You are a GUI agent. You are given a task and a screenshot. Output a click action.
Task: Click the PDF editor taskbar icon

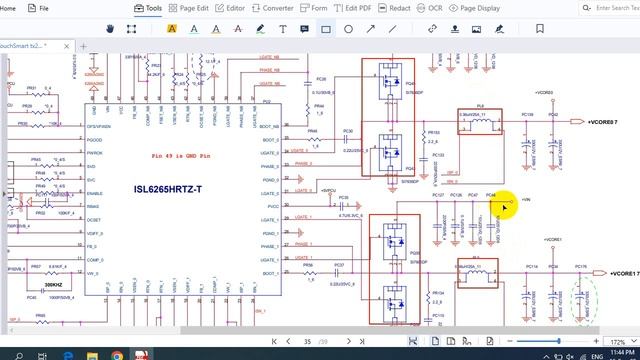click(x=142, y=355)
